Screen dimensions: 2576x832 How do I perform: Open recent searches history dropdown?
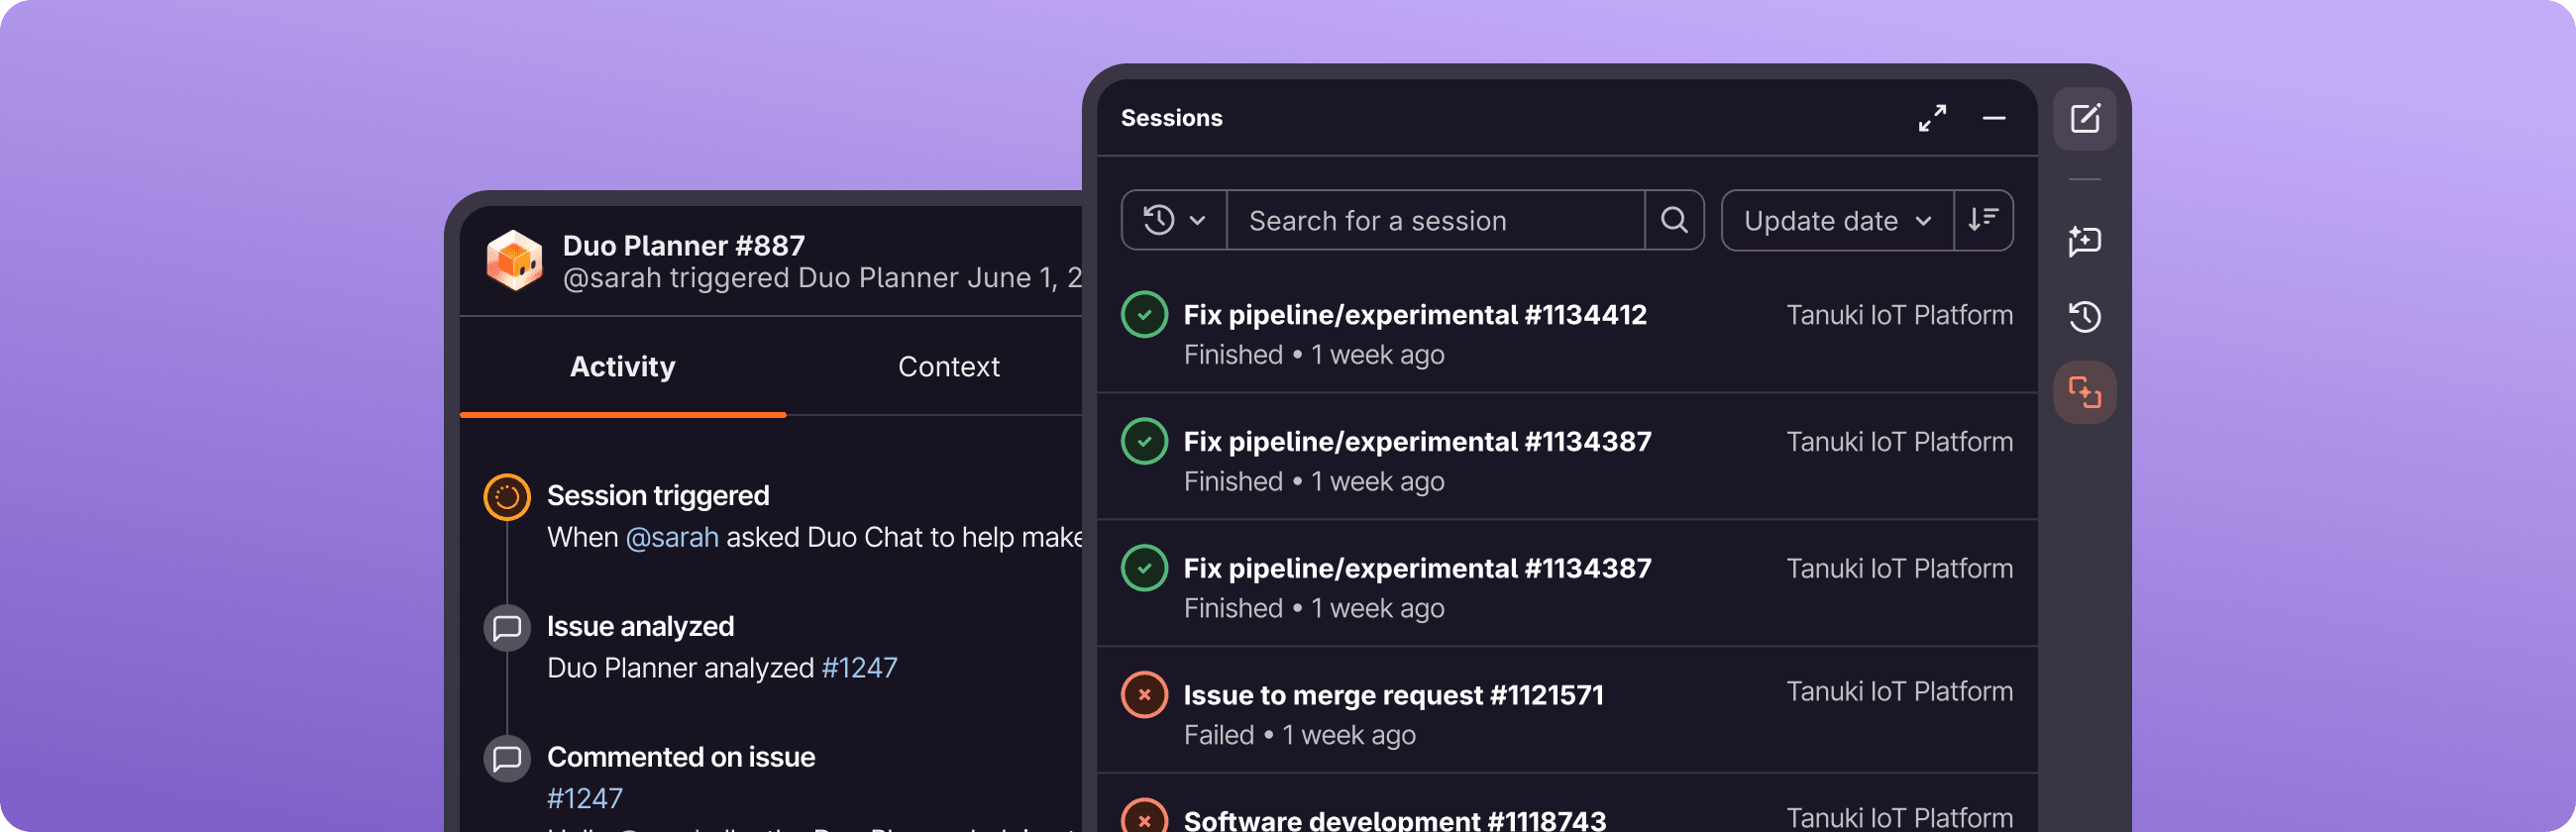click(1175, 220)
